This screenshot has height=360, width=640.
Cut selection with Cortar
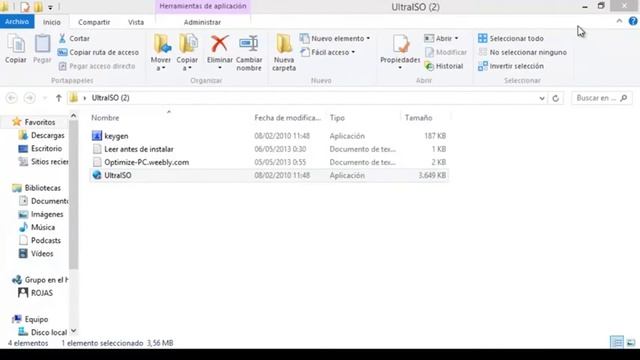(74, 38)
